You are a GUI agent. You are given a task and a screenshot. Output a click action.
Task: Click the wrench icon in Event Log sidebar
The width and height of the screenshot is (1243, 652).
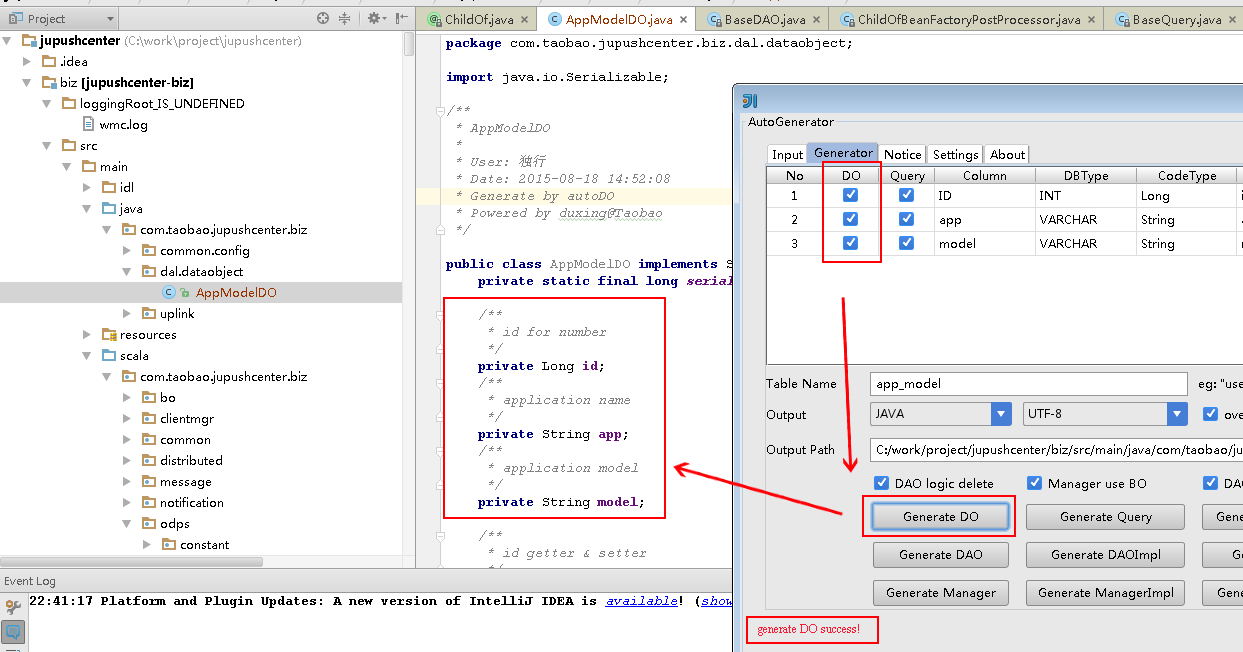tap(13, 606)
